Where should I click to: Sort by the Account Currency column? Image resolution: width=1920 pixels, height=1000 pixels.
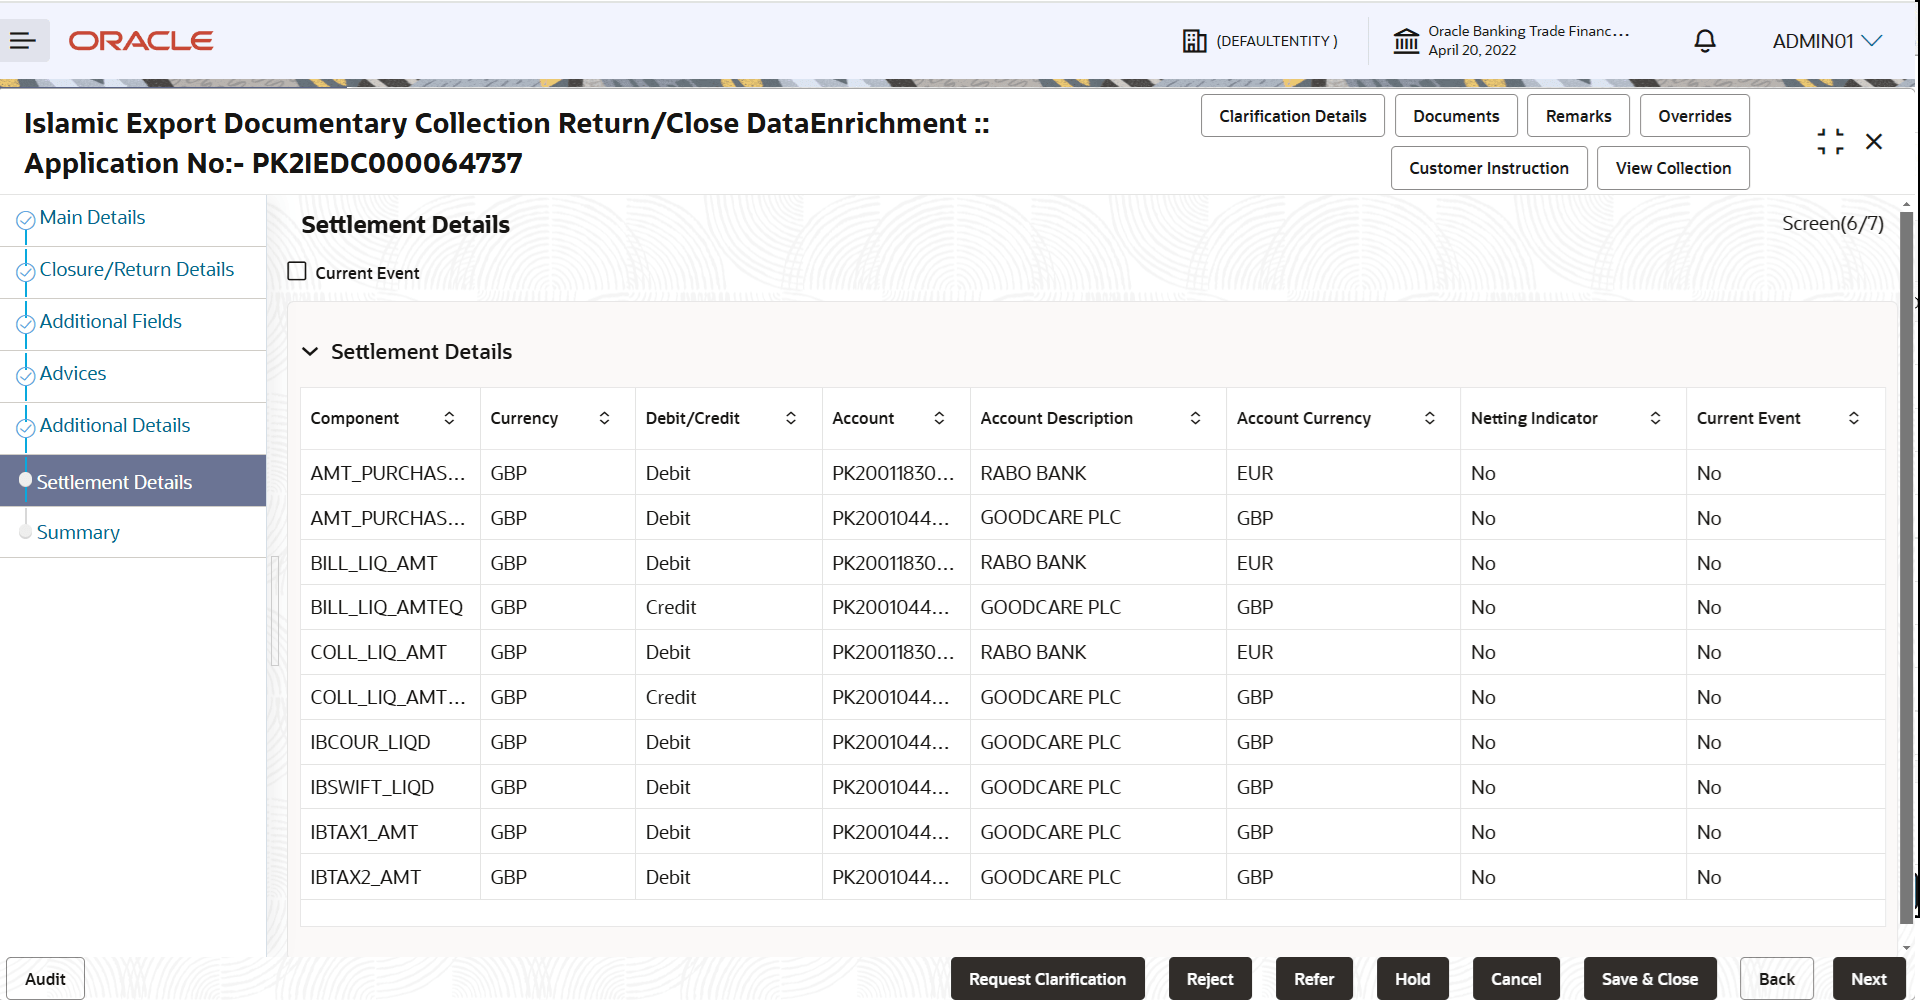(x=1430, y=418)
